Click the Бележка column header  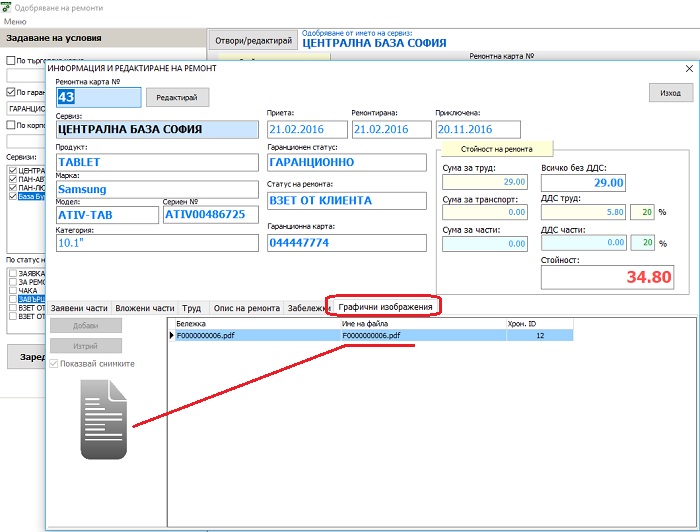pyautogui.click(x=258, y=324)
